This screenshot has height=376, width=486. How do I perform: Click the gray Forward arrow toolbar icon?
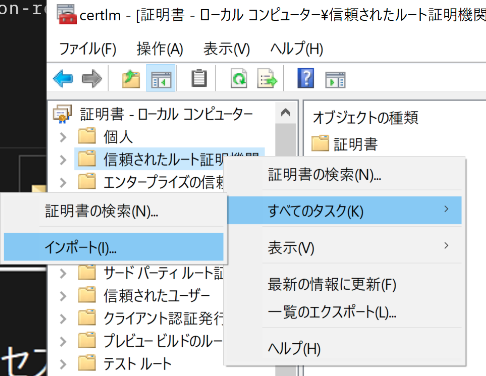click(92, 79)
